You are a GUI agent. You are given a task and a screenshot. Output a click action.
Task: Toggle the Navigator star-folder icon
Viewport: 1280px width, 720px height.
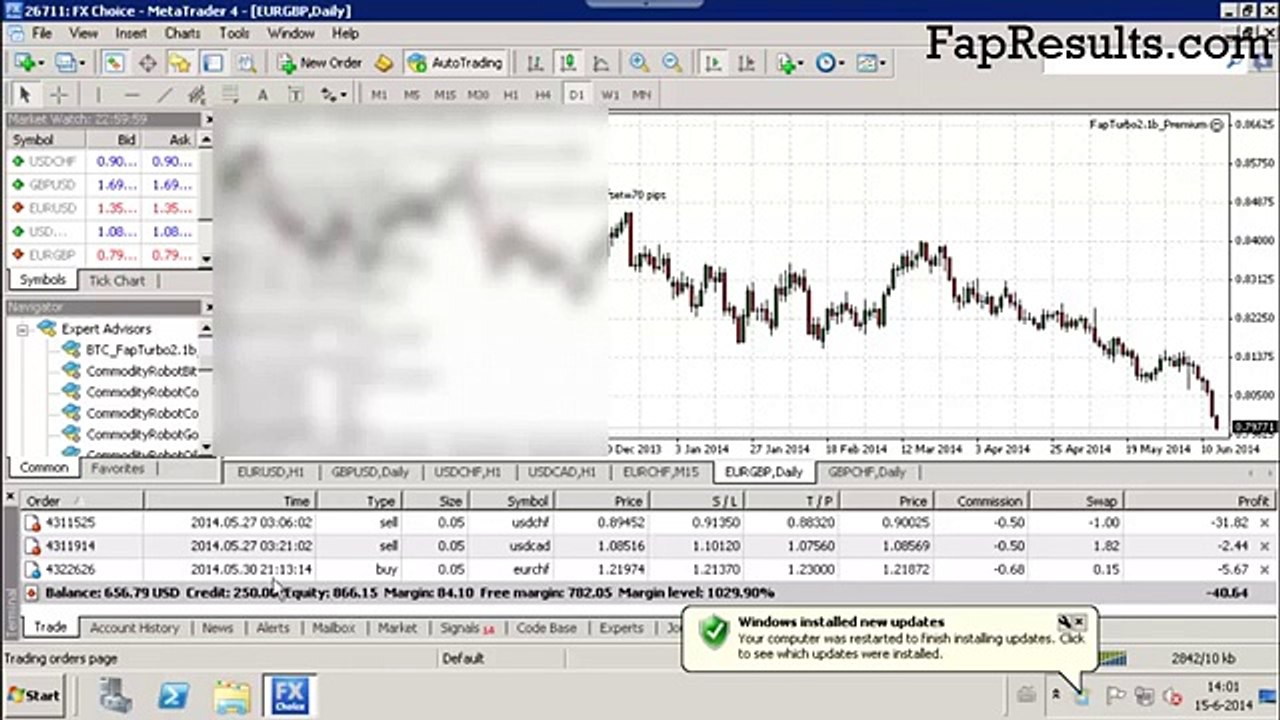coord(180,63)
